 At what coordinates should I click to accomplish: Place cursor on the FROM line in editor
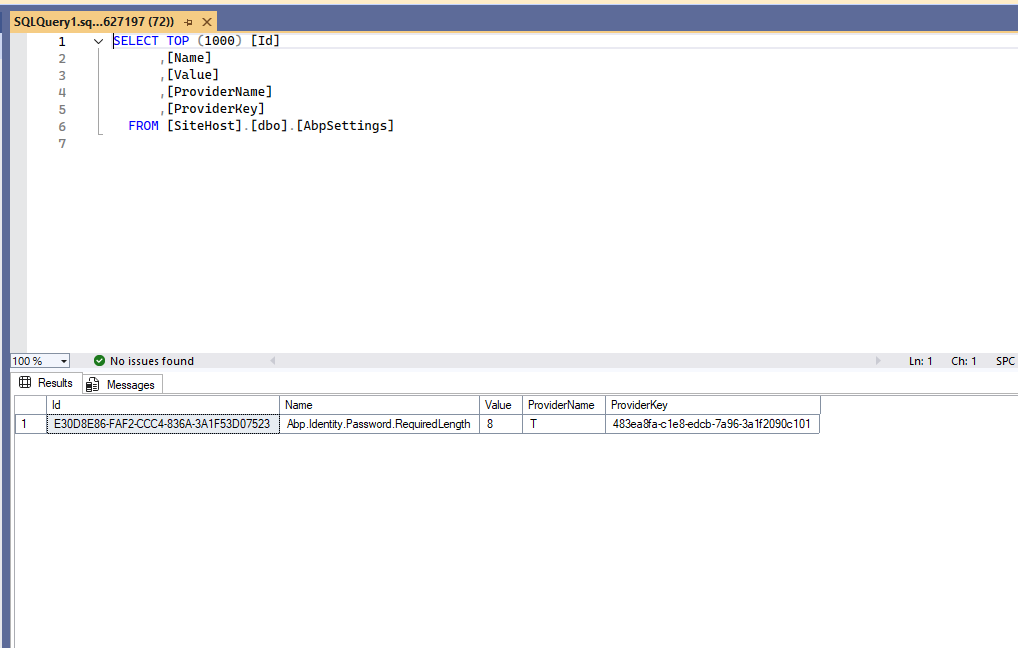261,126
